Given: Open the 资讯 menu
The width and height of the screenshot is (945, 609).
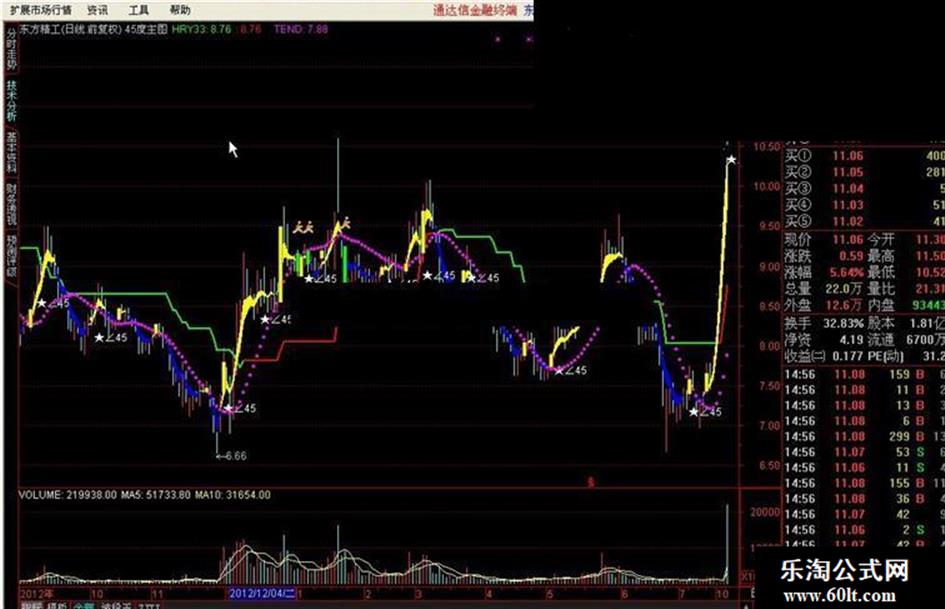Looking at the screenshot, I should tap(98, 10).
